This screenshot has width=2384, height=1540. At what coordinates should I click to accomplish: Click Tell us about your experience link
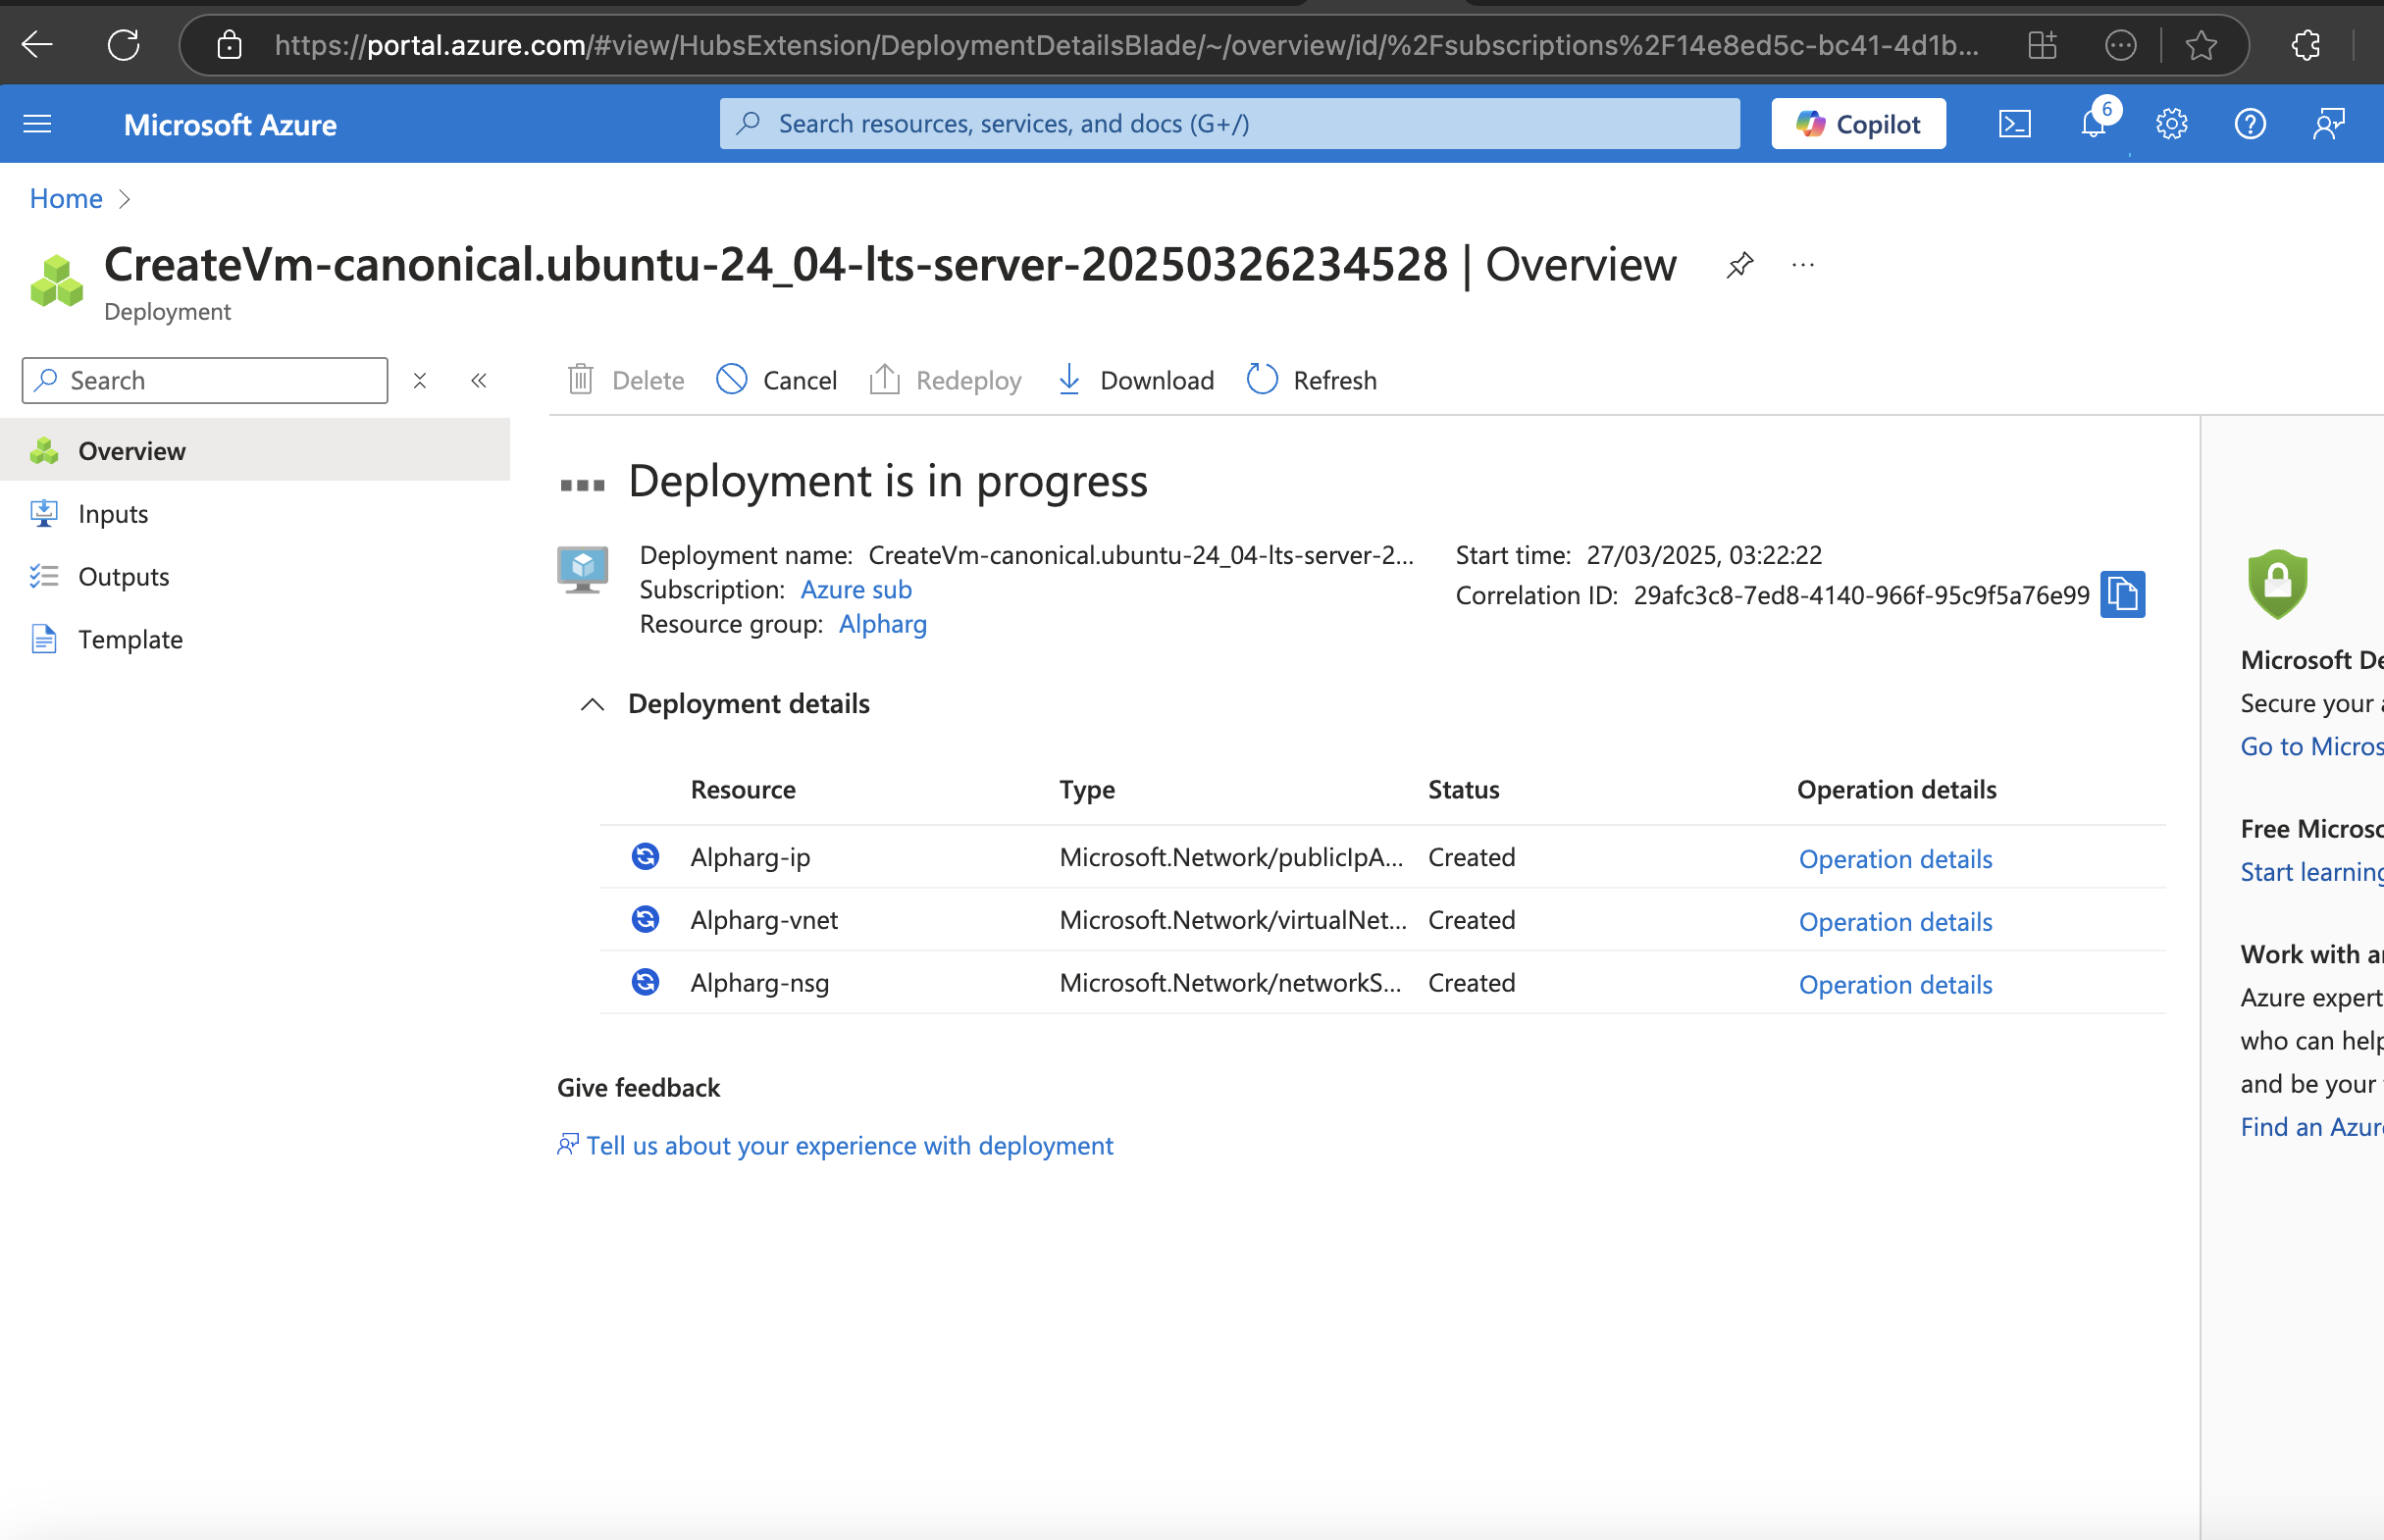[x=849, y=1146]
